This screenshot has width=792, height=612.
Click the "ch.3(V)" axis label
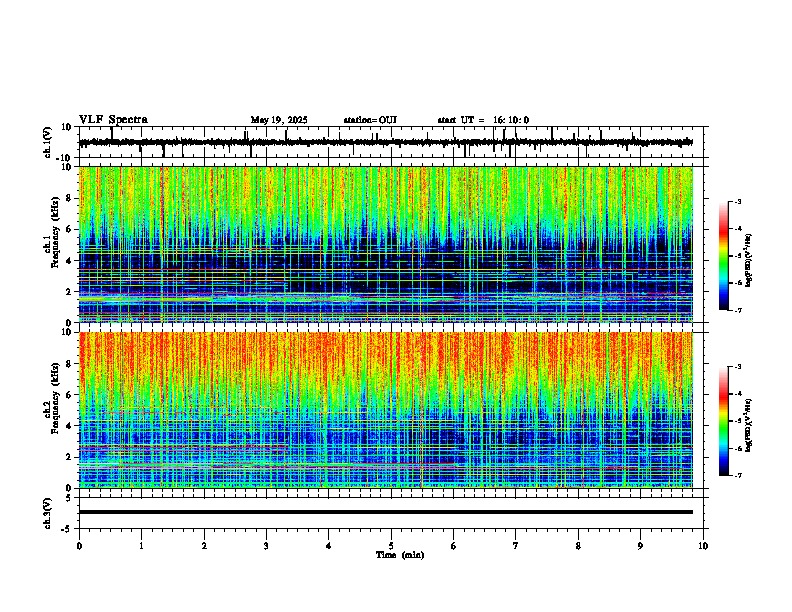coord(48,514)
